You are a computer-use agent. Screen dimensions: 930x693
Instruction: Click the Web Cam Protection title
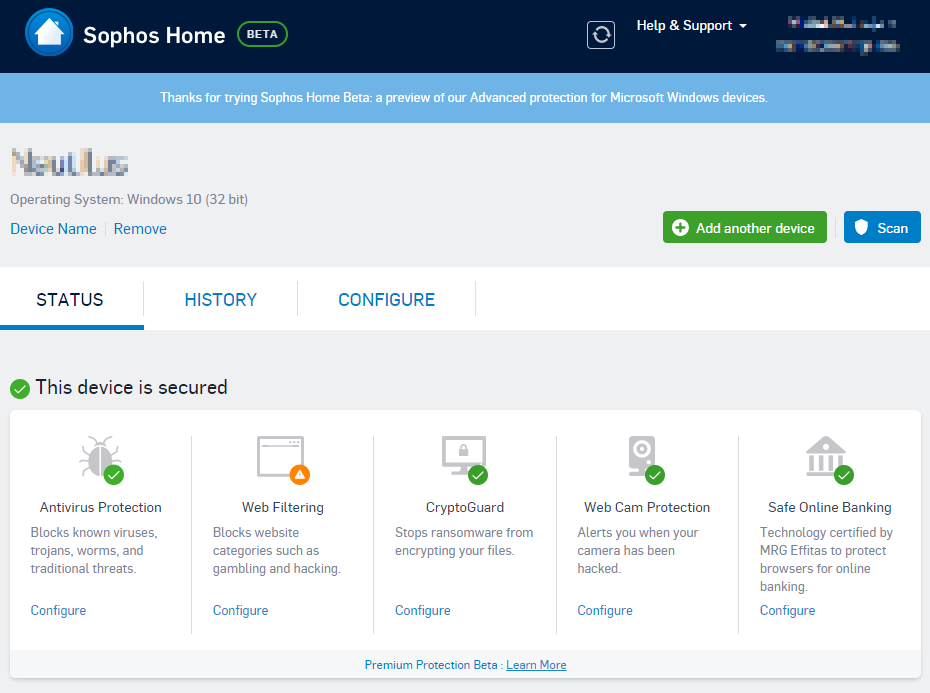click(x=647, y=507)
